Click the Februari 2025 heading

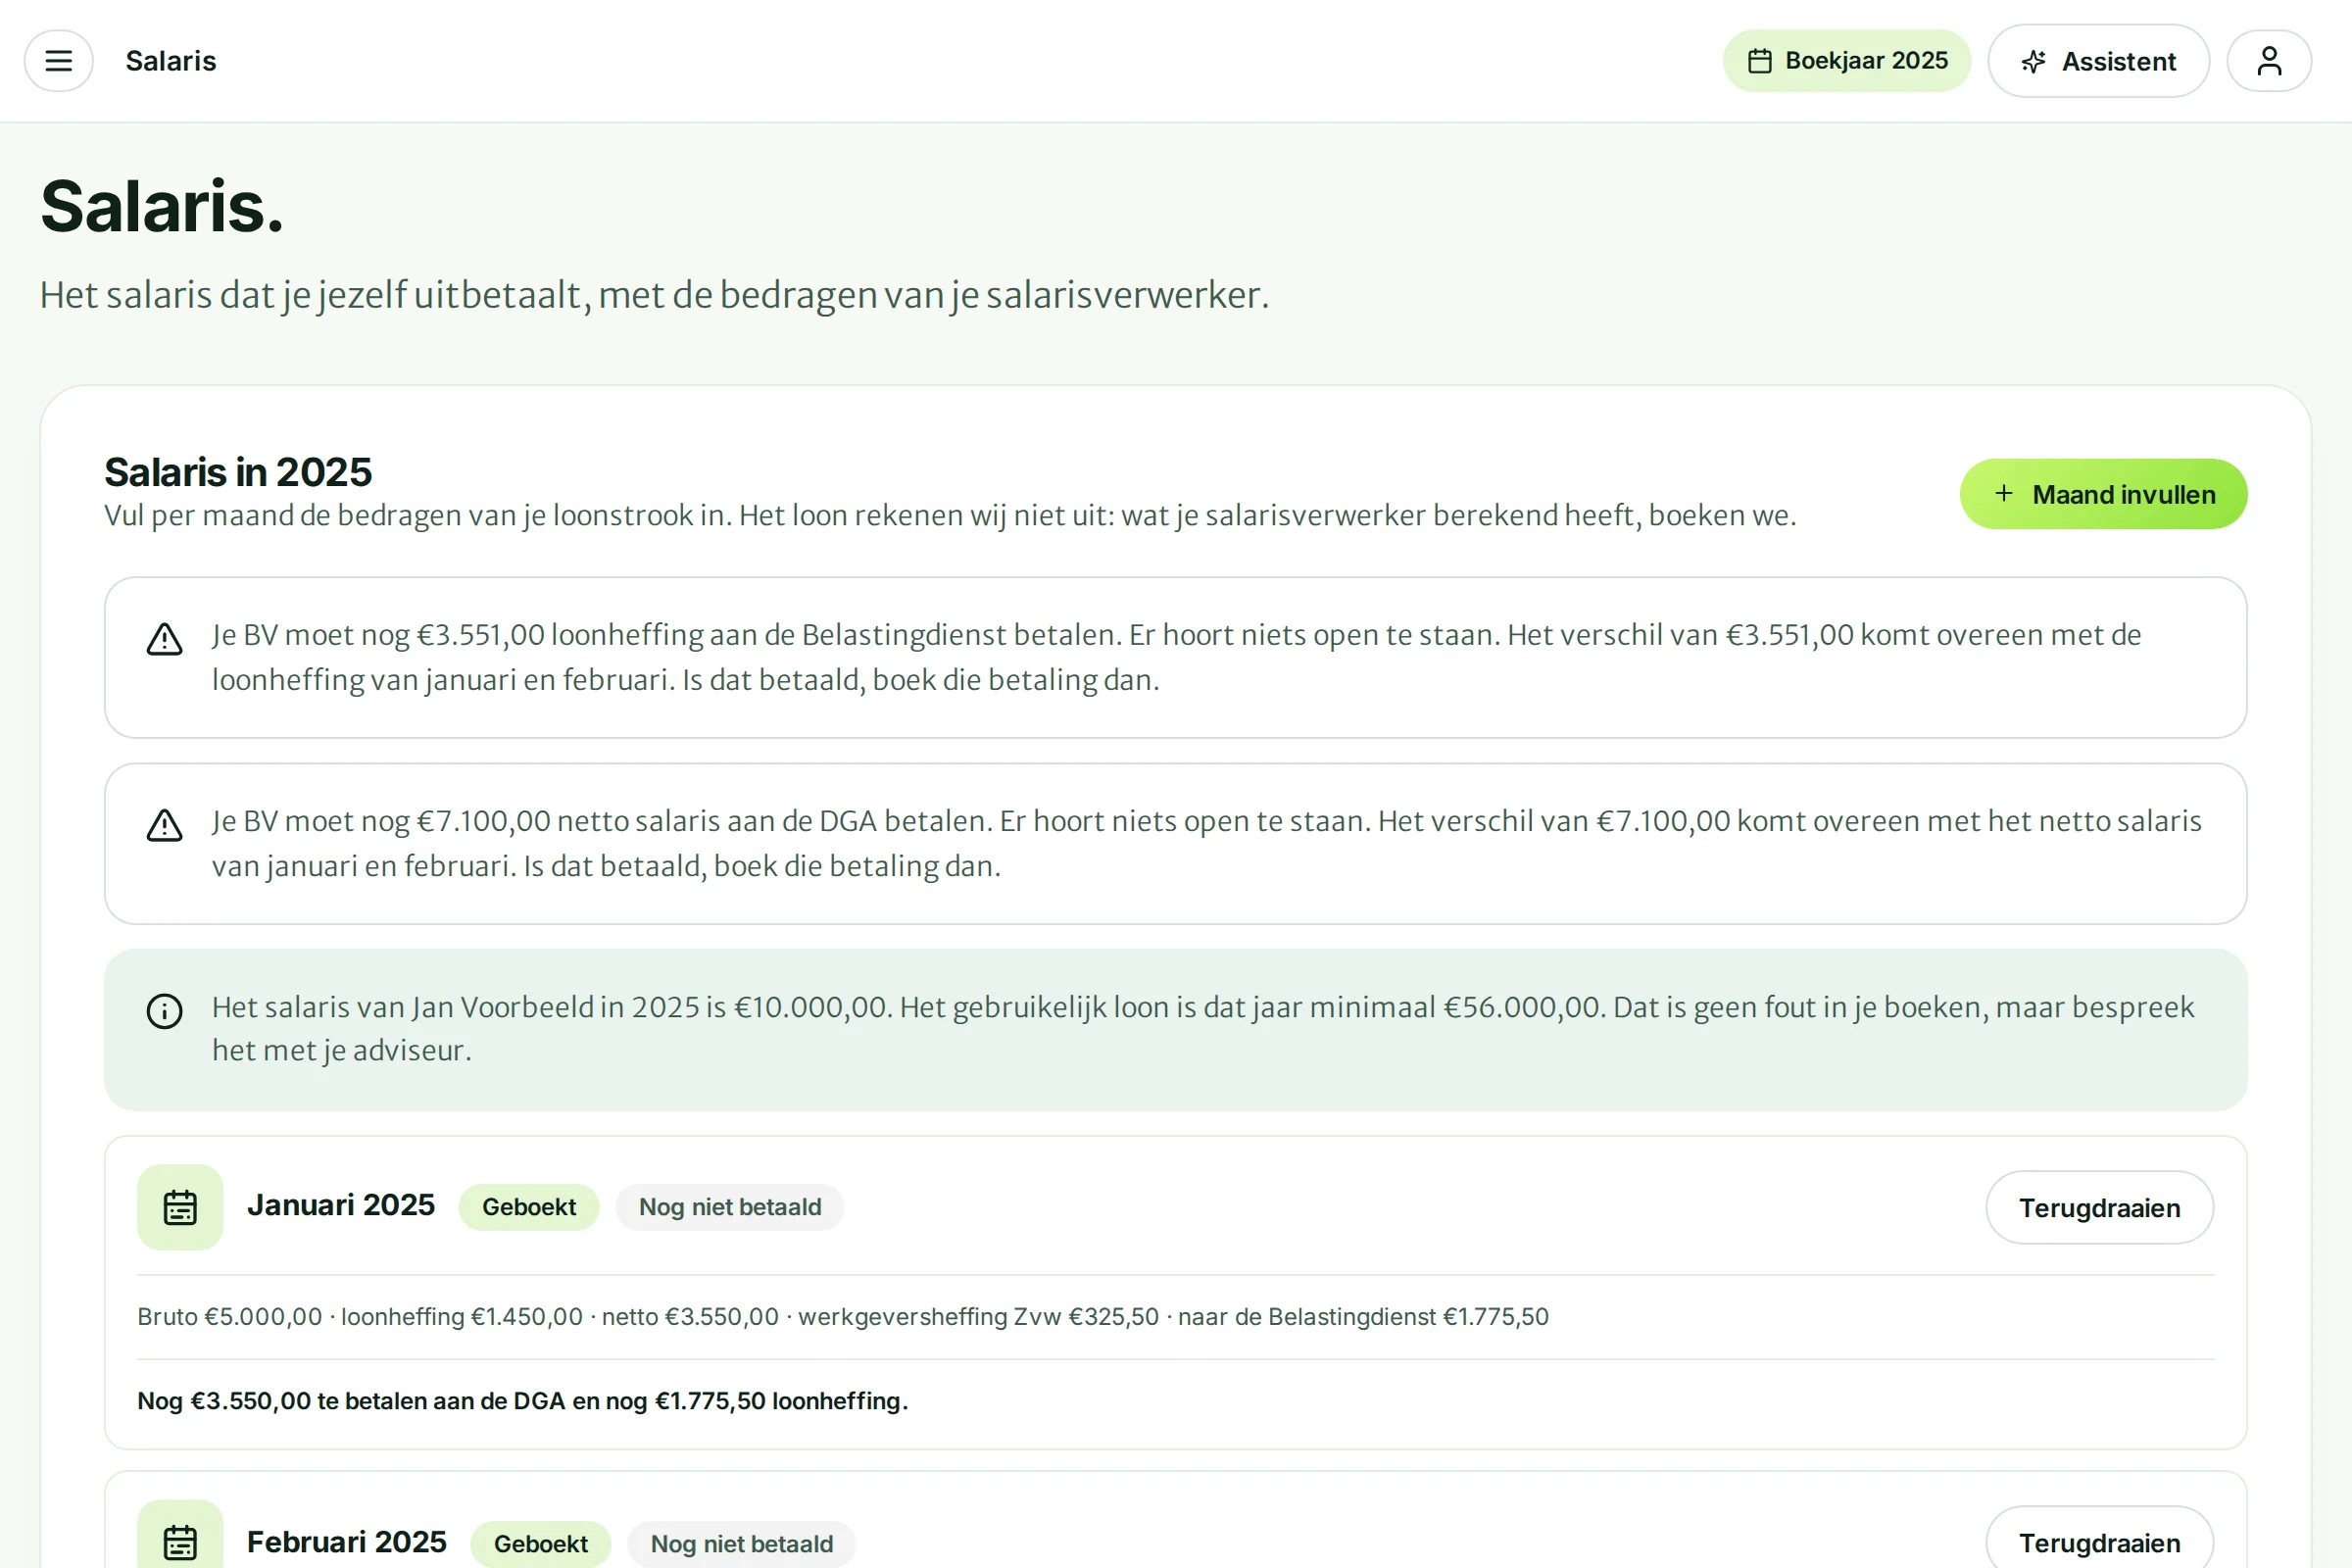click(347, 1541)
